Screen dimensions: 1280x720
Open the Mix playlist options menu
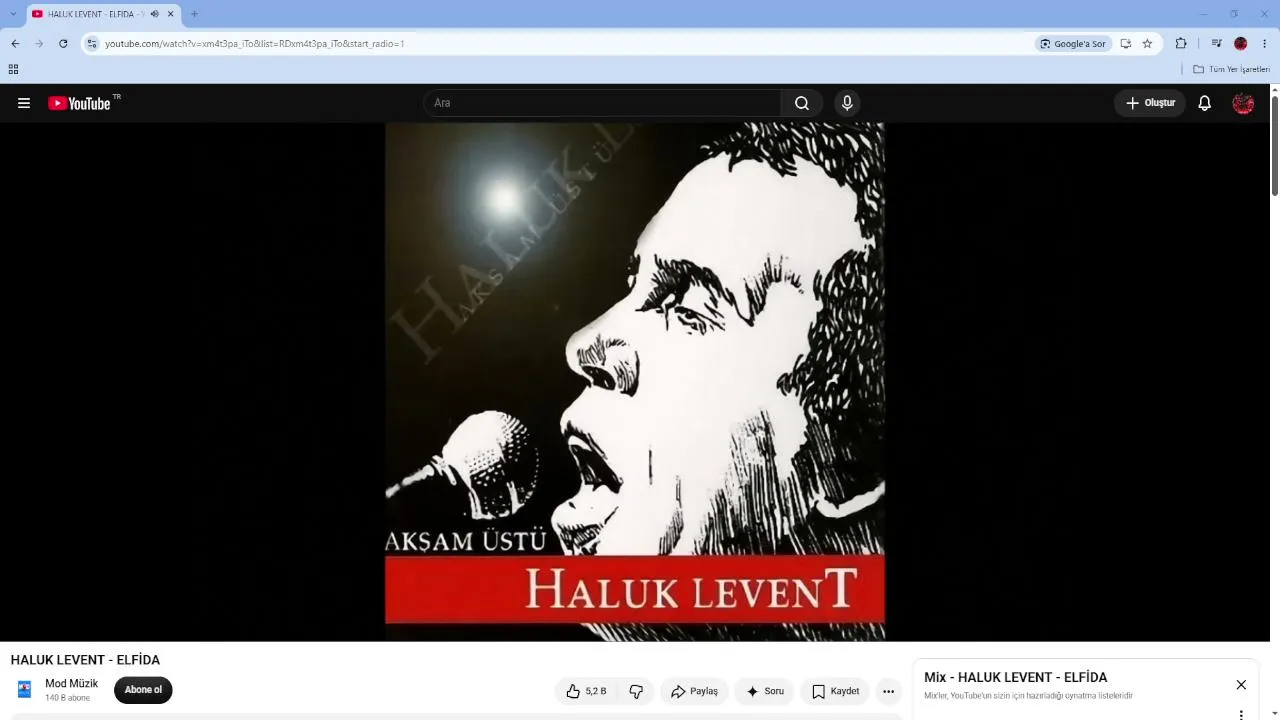[x=1241, y=714]
